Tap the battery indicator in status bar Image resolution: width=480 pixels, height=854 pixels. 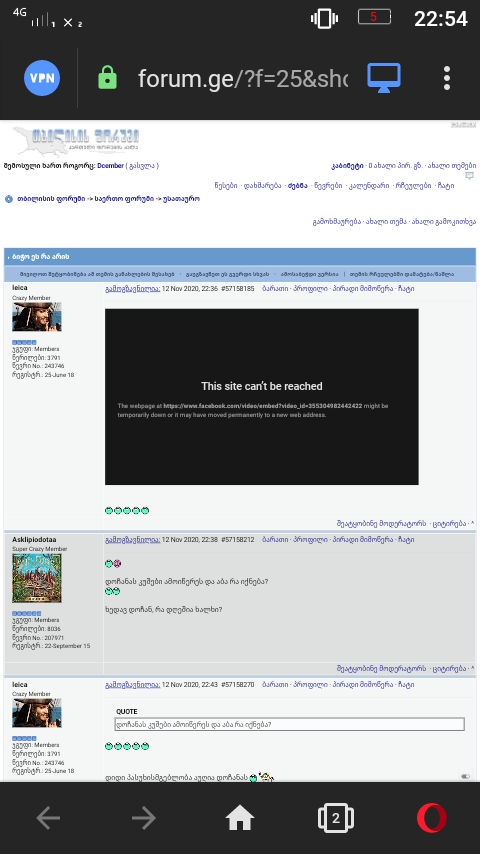coord(374,17)
